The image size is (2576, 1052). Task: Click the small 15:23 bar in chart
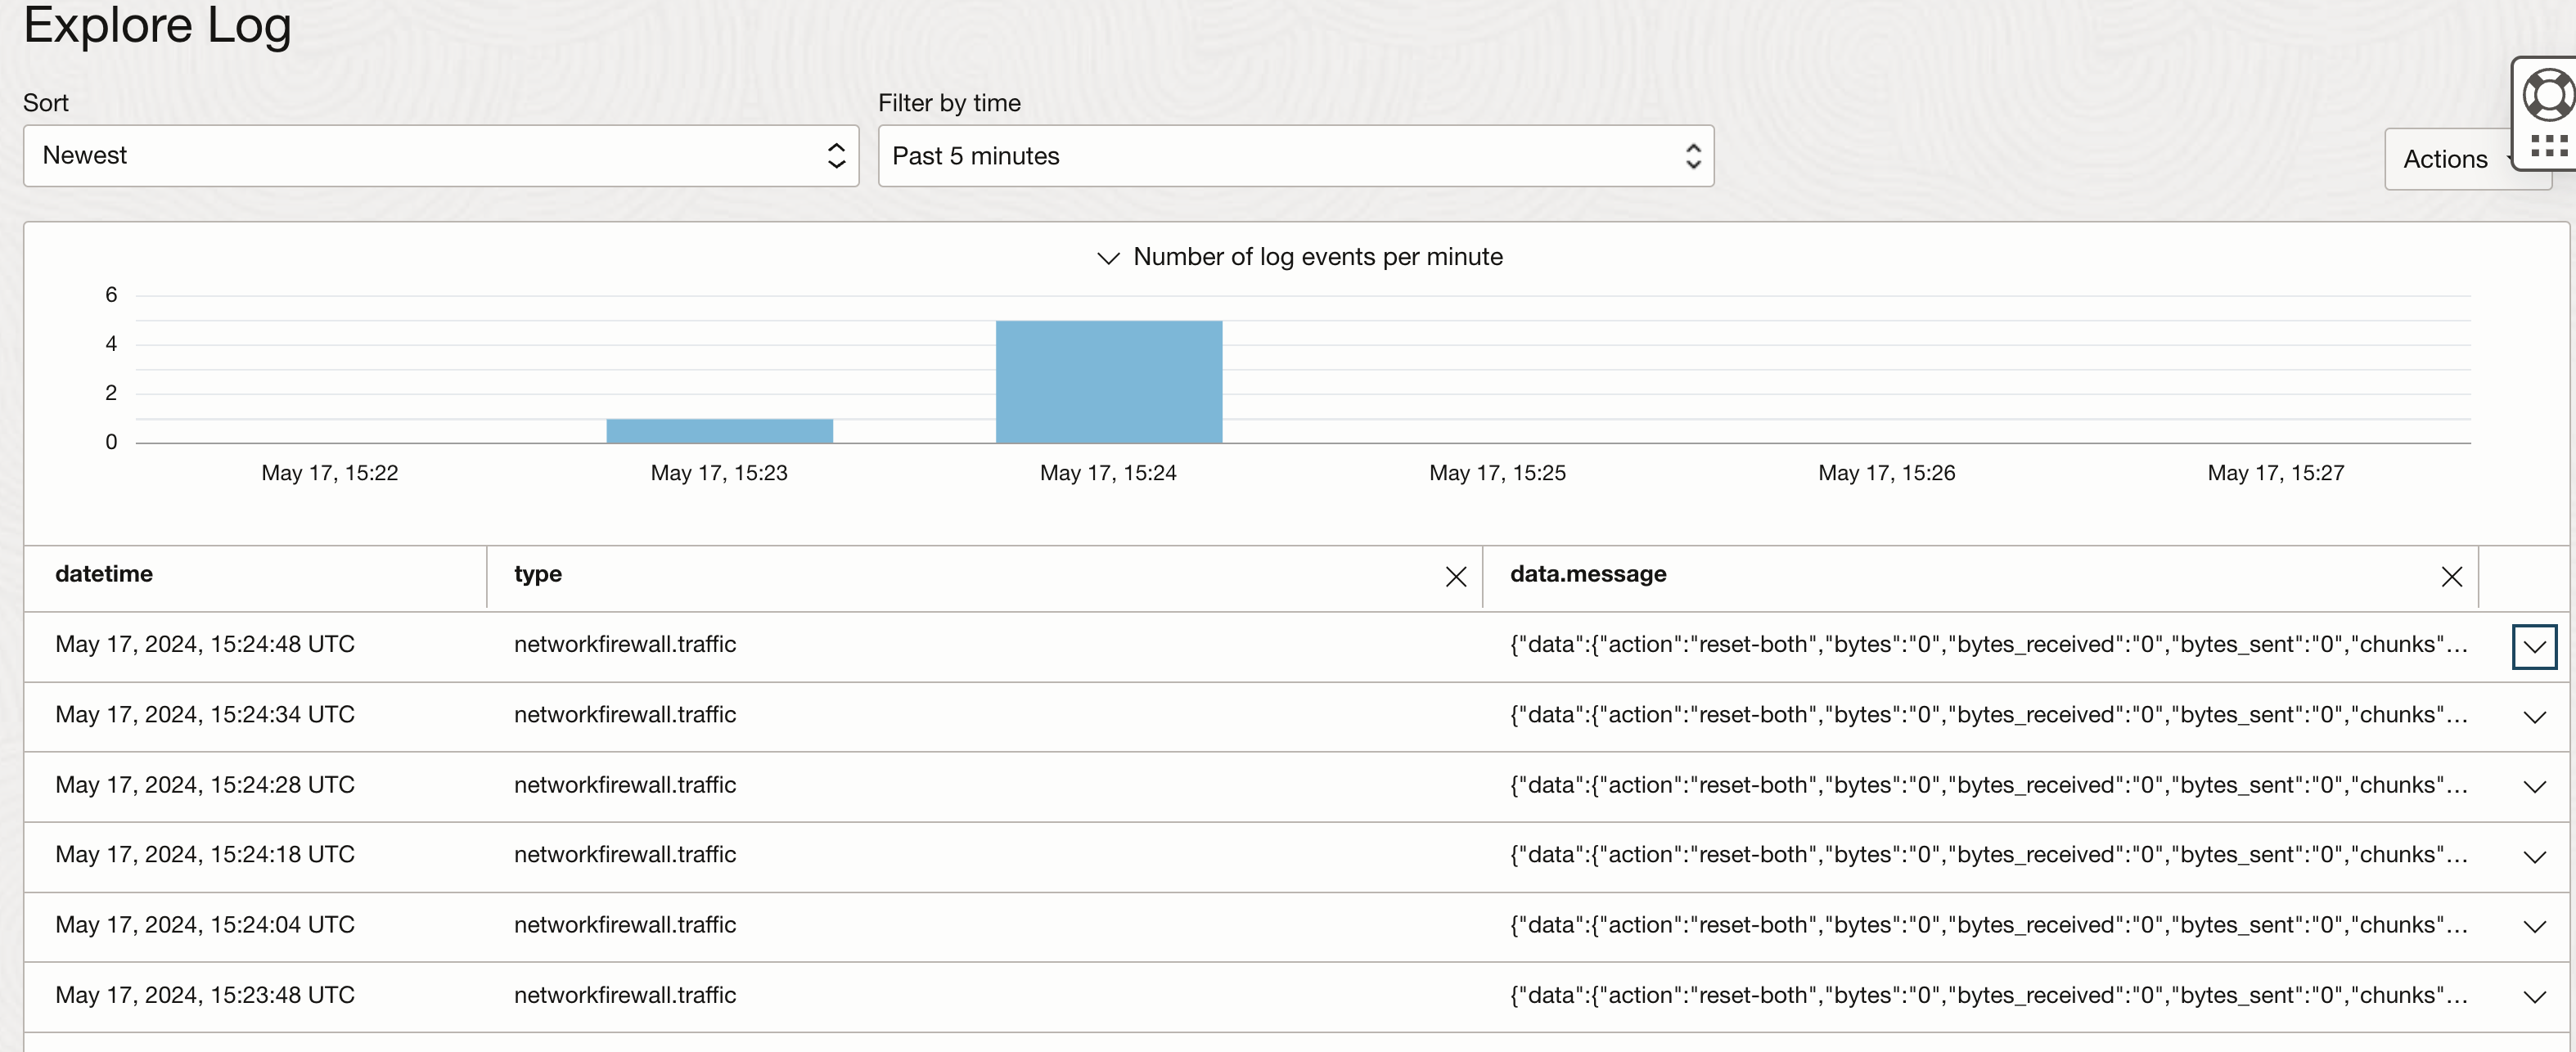(x=720, y=431)
